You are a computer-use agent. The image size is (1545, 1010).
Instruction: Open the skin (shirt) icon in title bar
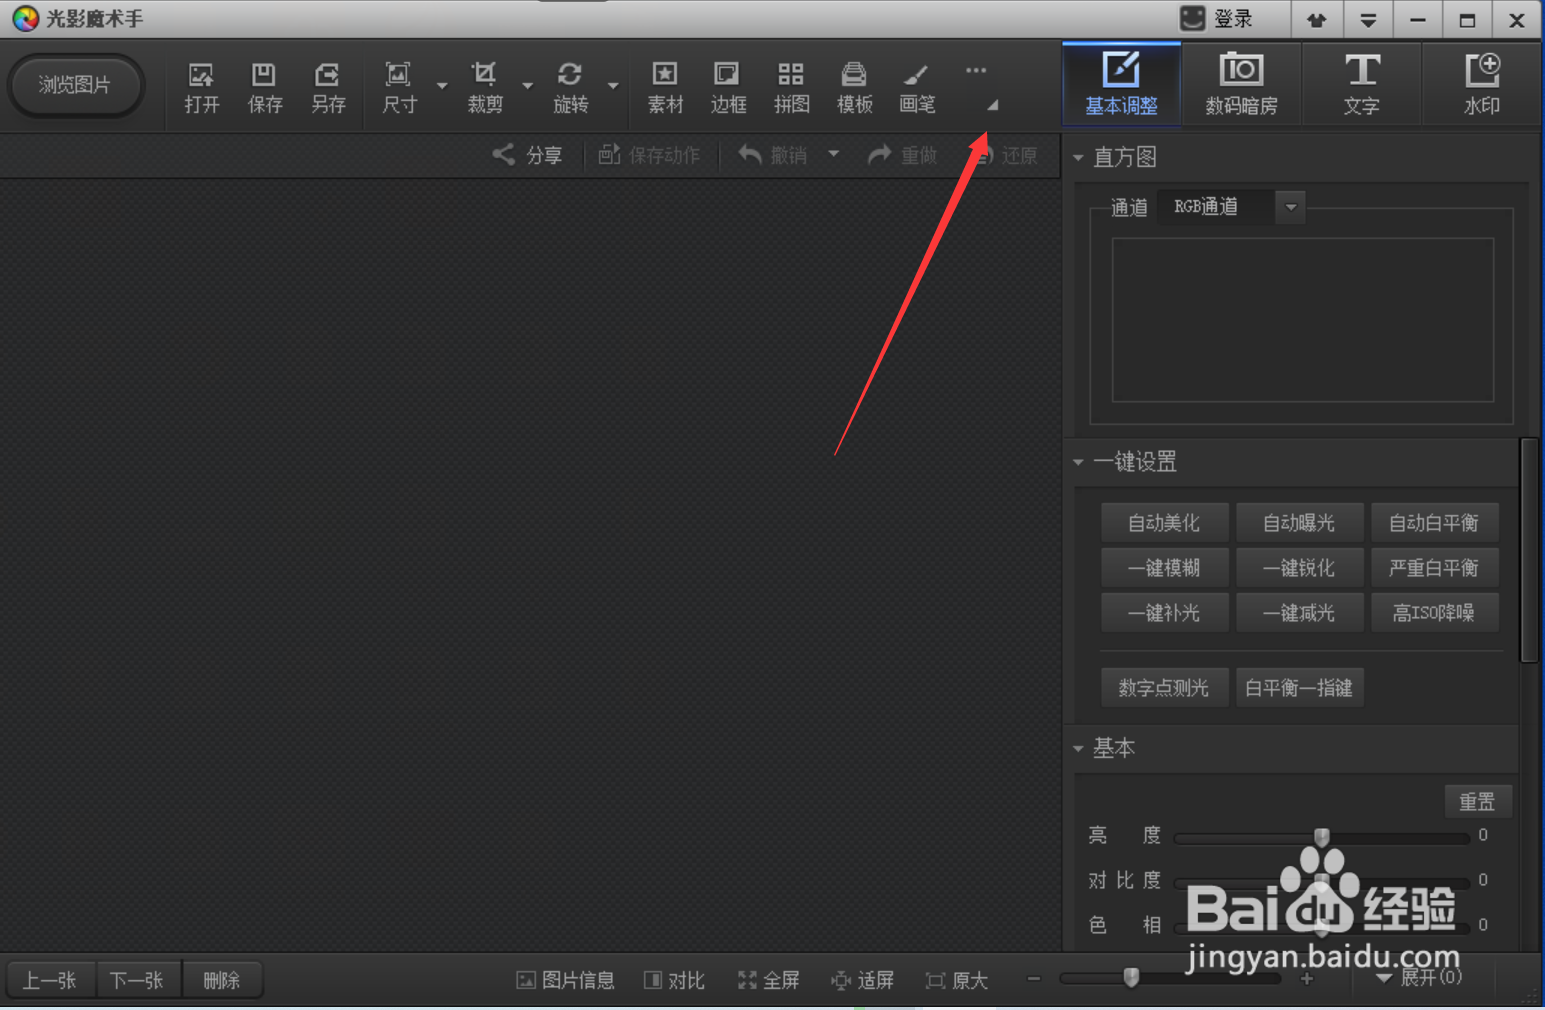(1316, 20)
